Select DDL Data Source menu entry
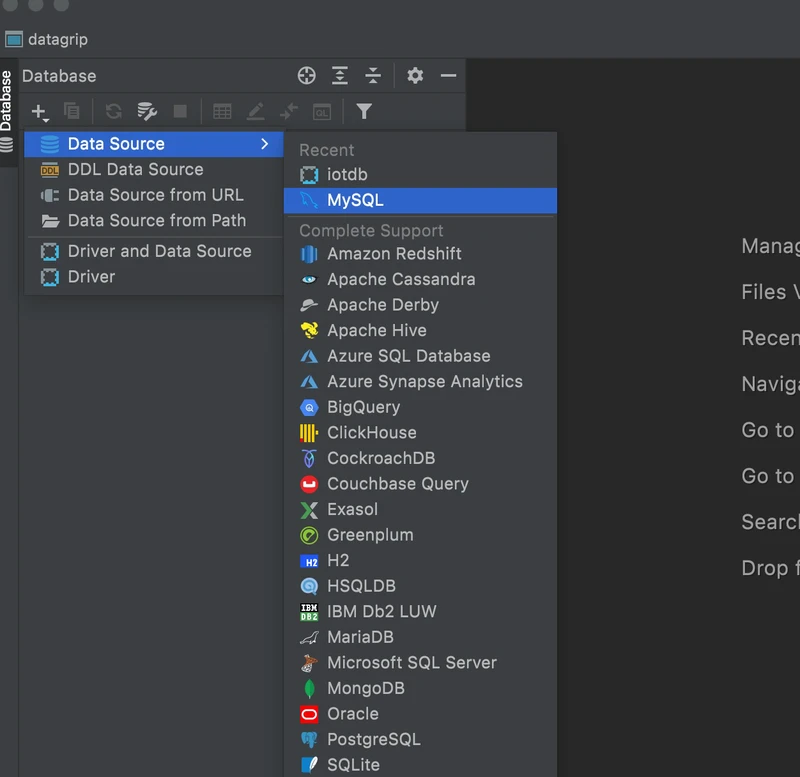 (x=154, y=169)
